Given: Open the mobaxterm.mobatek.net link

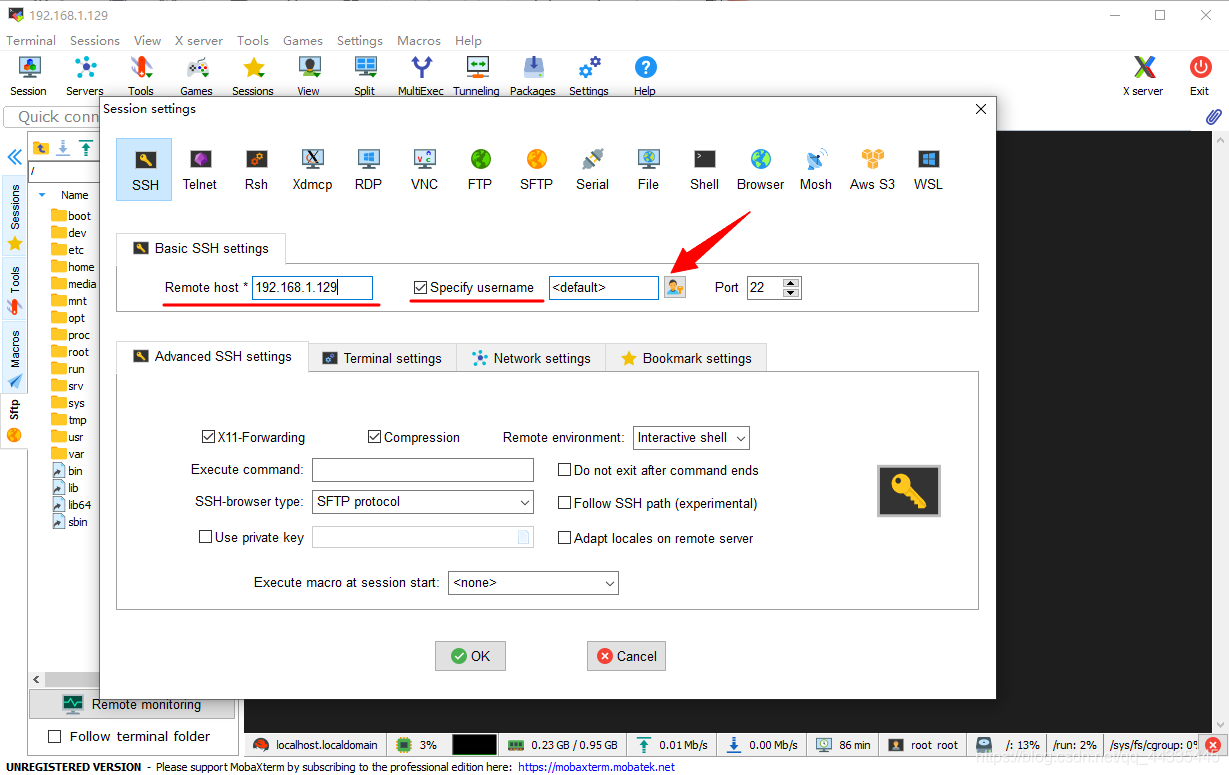Looking at the screenshot, I should click(596, 767).
